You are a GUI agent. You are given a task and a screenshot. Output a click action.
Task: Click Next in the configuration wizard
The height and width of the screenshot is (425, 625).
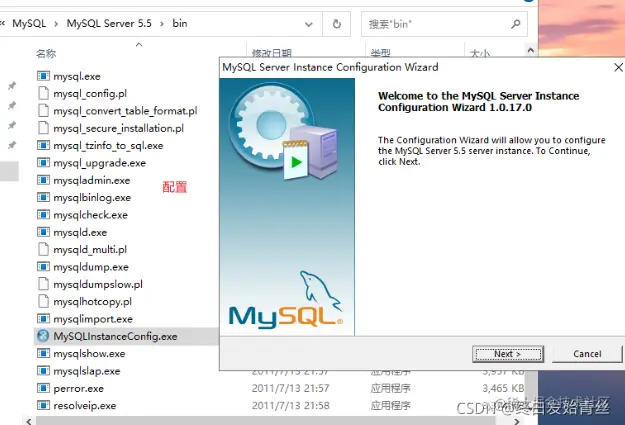point(507,354)
